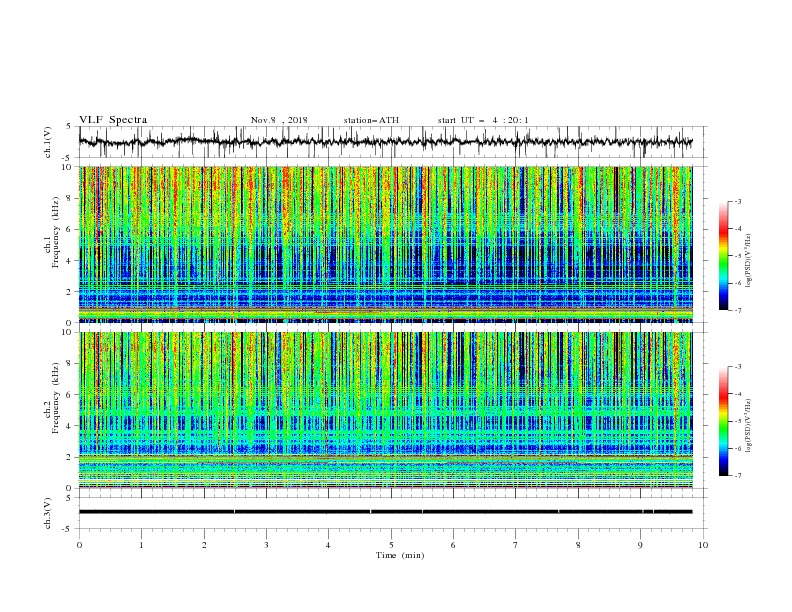This screenshot has width=792, height=612.
Task: Click the log(PSD) label beside ch.2 colorbar
Action: click(749, 425)
